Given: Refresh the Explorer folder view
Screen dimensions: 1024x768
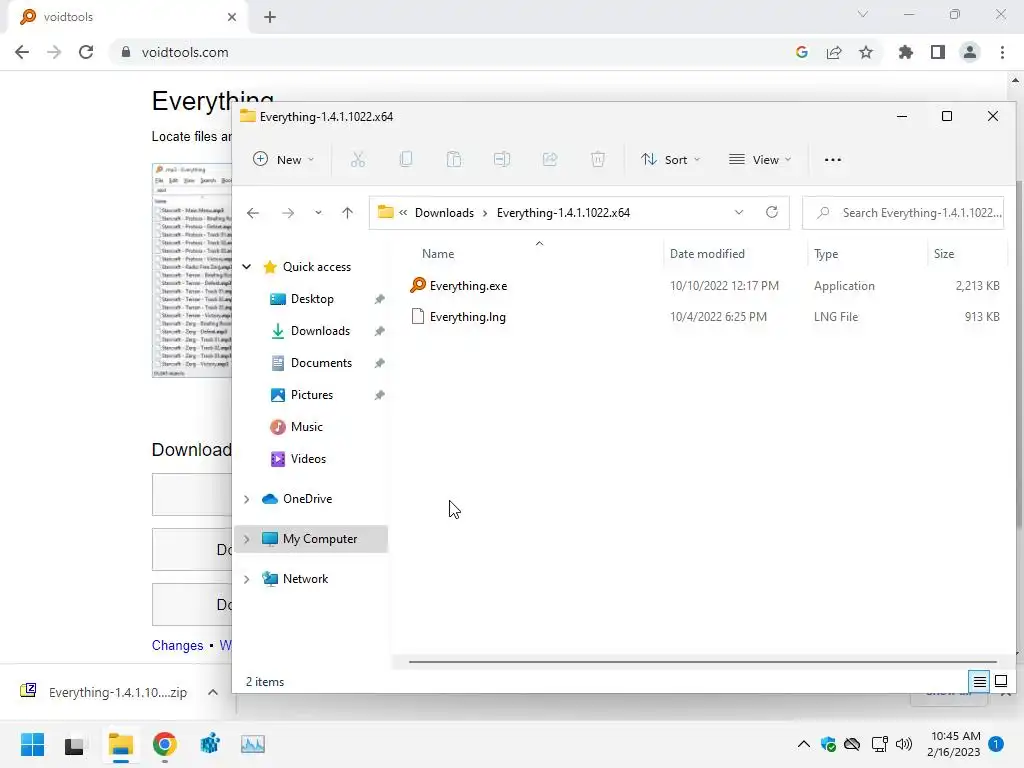Looking at the screenshot, I should [x=771, y=212].
